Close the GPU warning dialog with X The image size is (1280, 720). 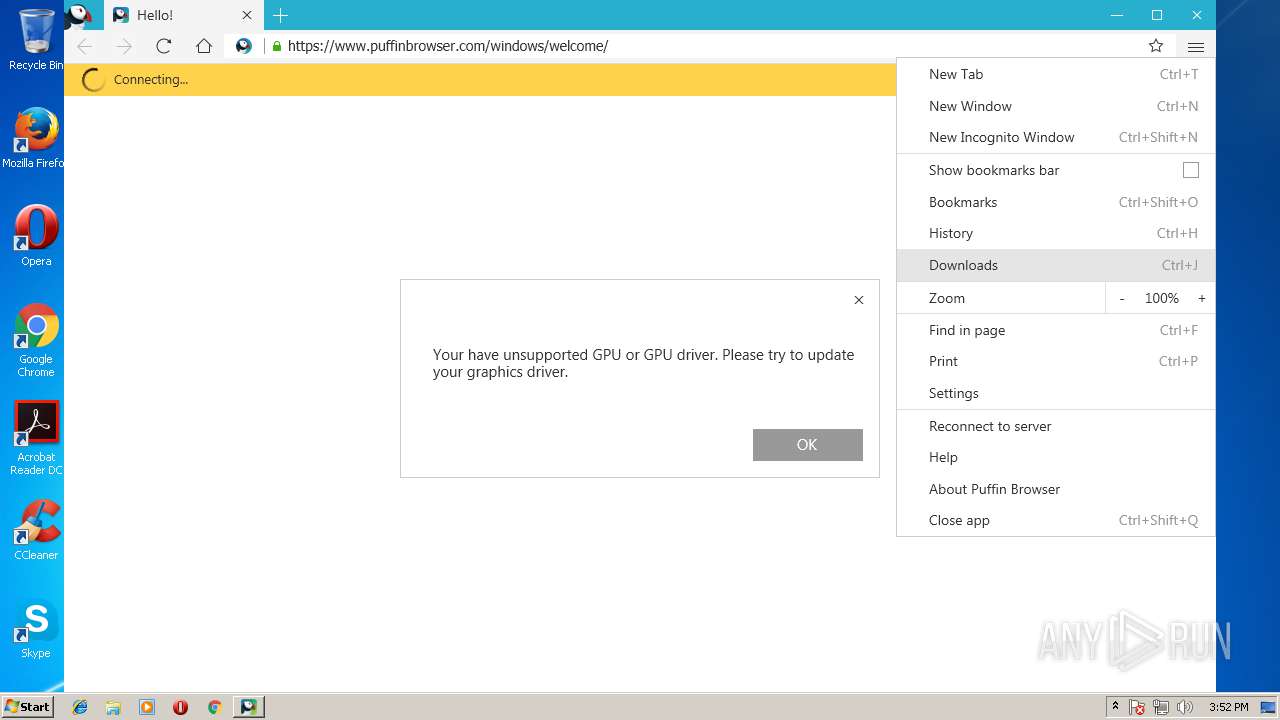point(859,300)
